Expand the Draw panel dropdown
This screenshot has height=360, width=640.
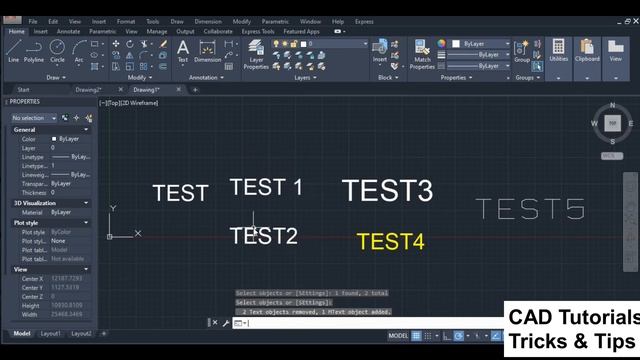point(56,77)
